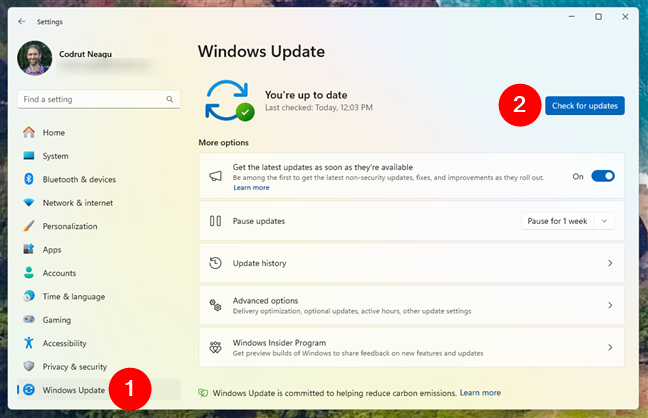Click Pause for 1 week button
648x418 pixels.
click(x=557, y=221)
